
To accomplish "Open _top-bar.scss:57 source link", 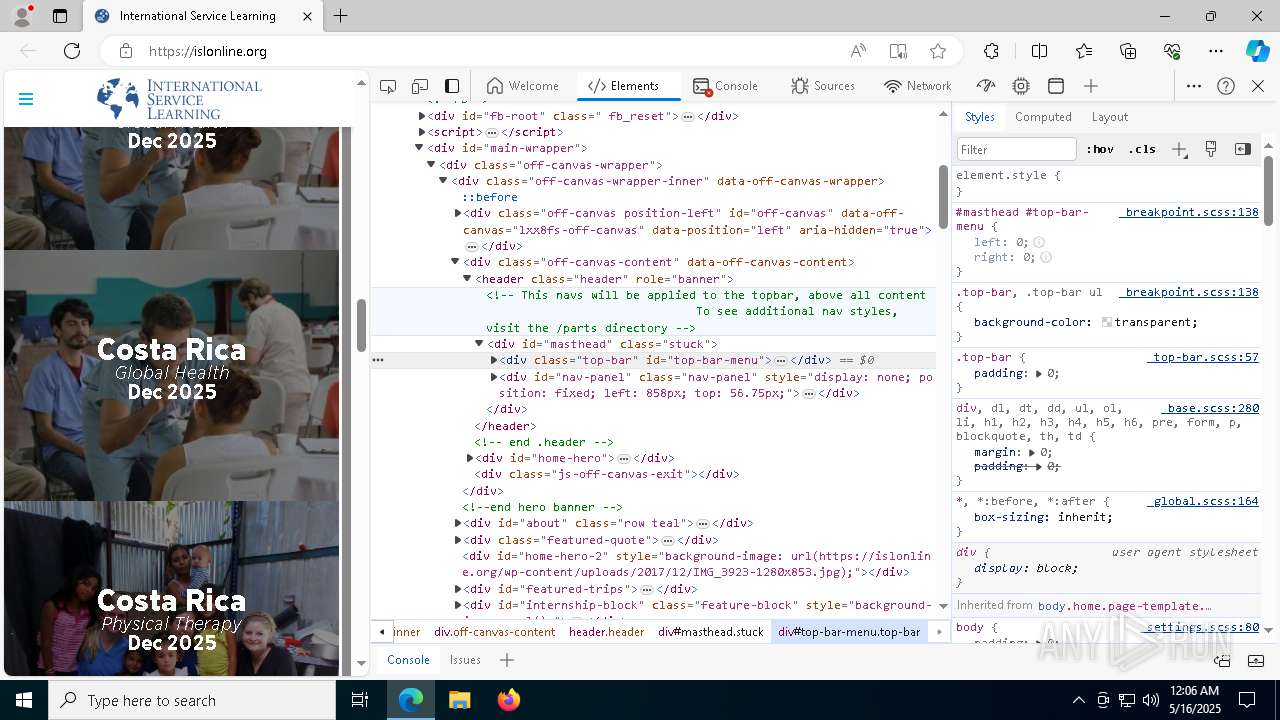I will [1203, 357].
